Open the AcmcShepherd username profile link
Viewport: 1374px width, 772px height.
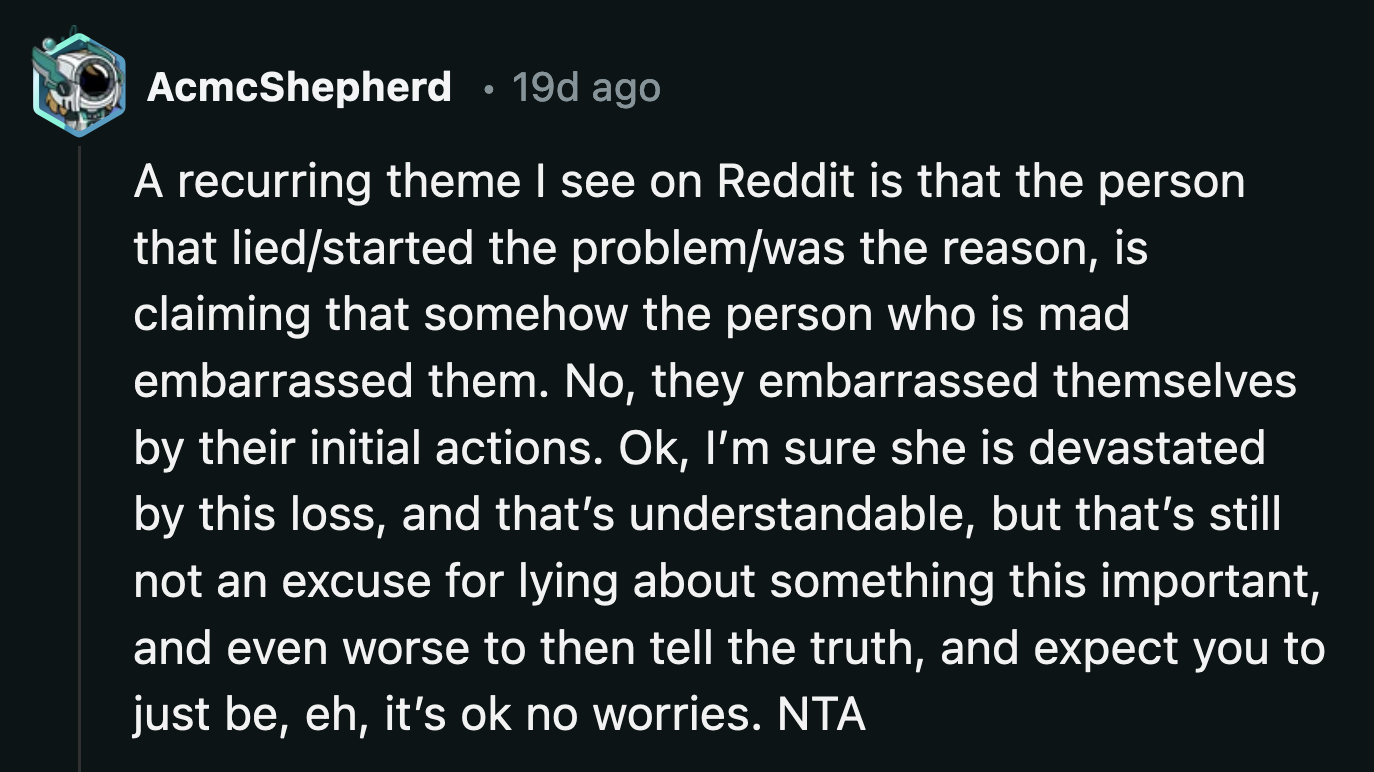299,88
